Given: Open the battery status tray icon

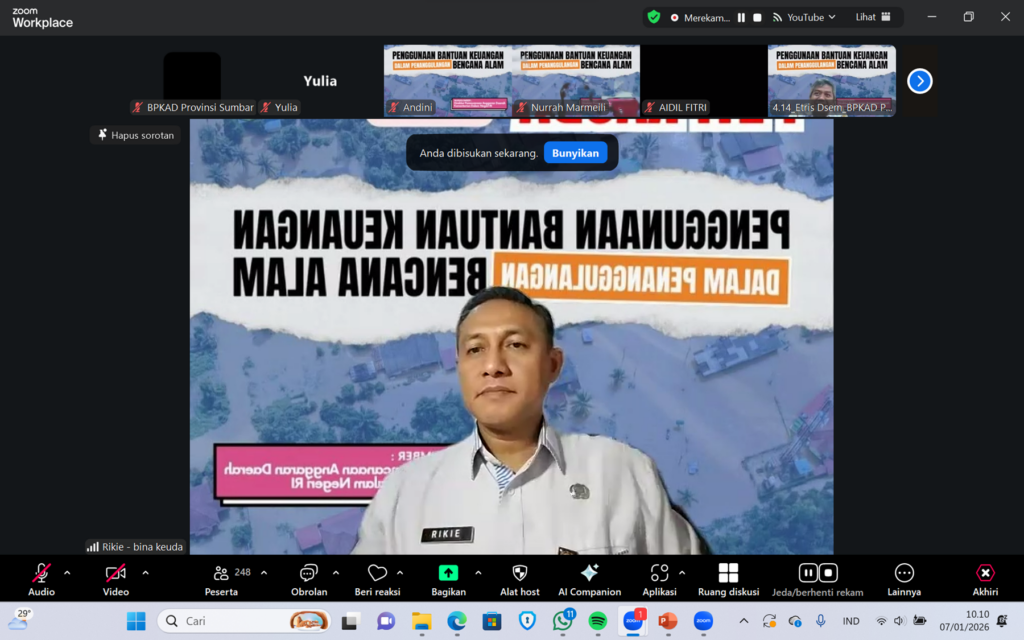Looking at the screenshot, I should tap(920, 621).
